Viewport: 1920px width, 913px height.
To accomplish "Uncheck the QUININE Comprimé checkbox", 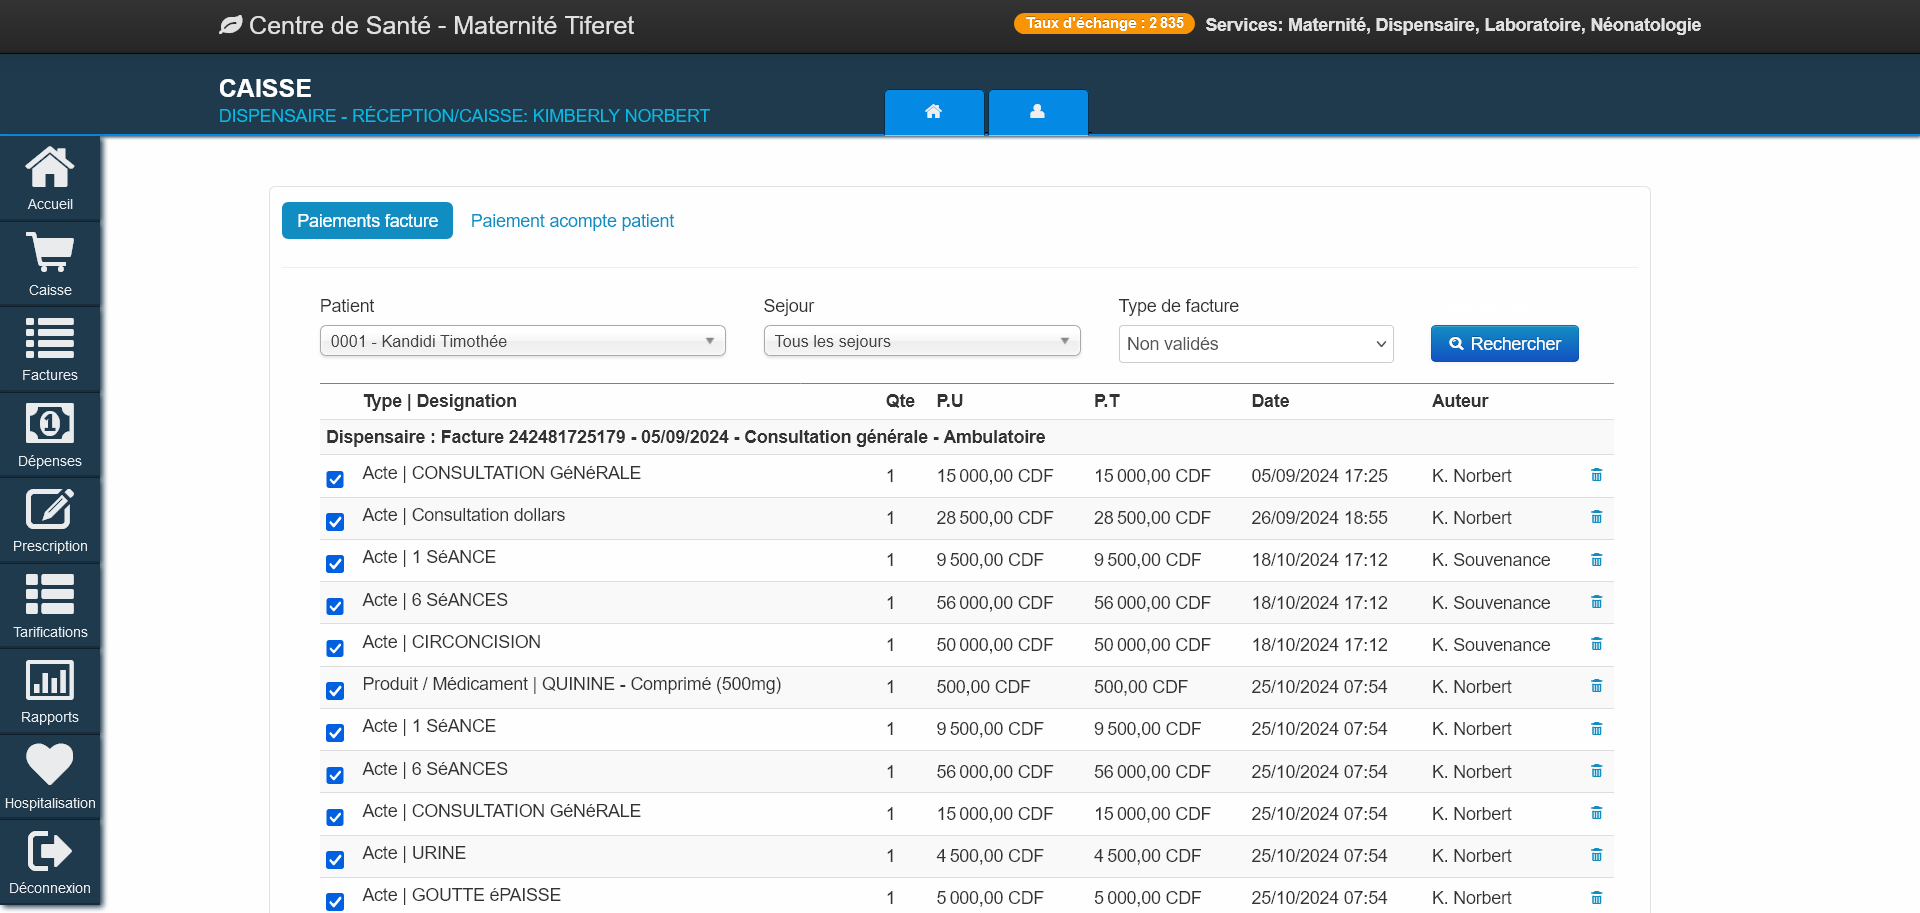I will click(x=335, y=691).
